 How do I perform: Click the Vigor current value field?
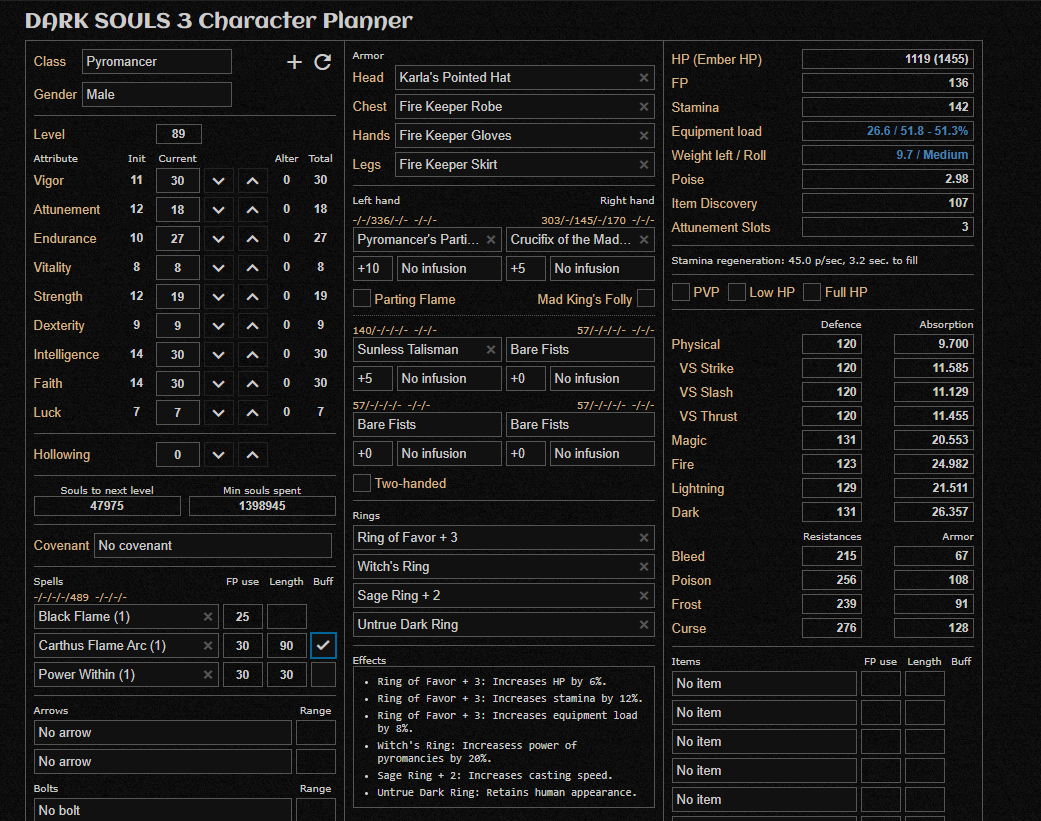coord(178,181)
